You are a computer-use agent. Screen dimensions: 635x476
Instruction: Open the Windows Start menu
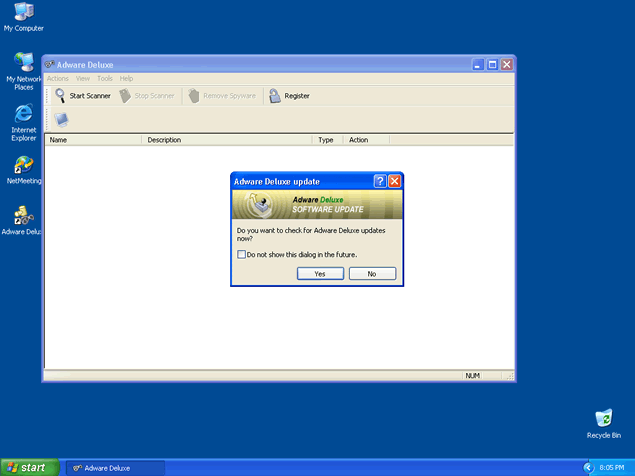pyautogui.click(x=27, y=467)
